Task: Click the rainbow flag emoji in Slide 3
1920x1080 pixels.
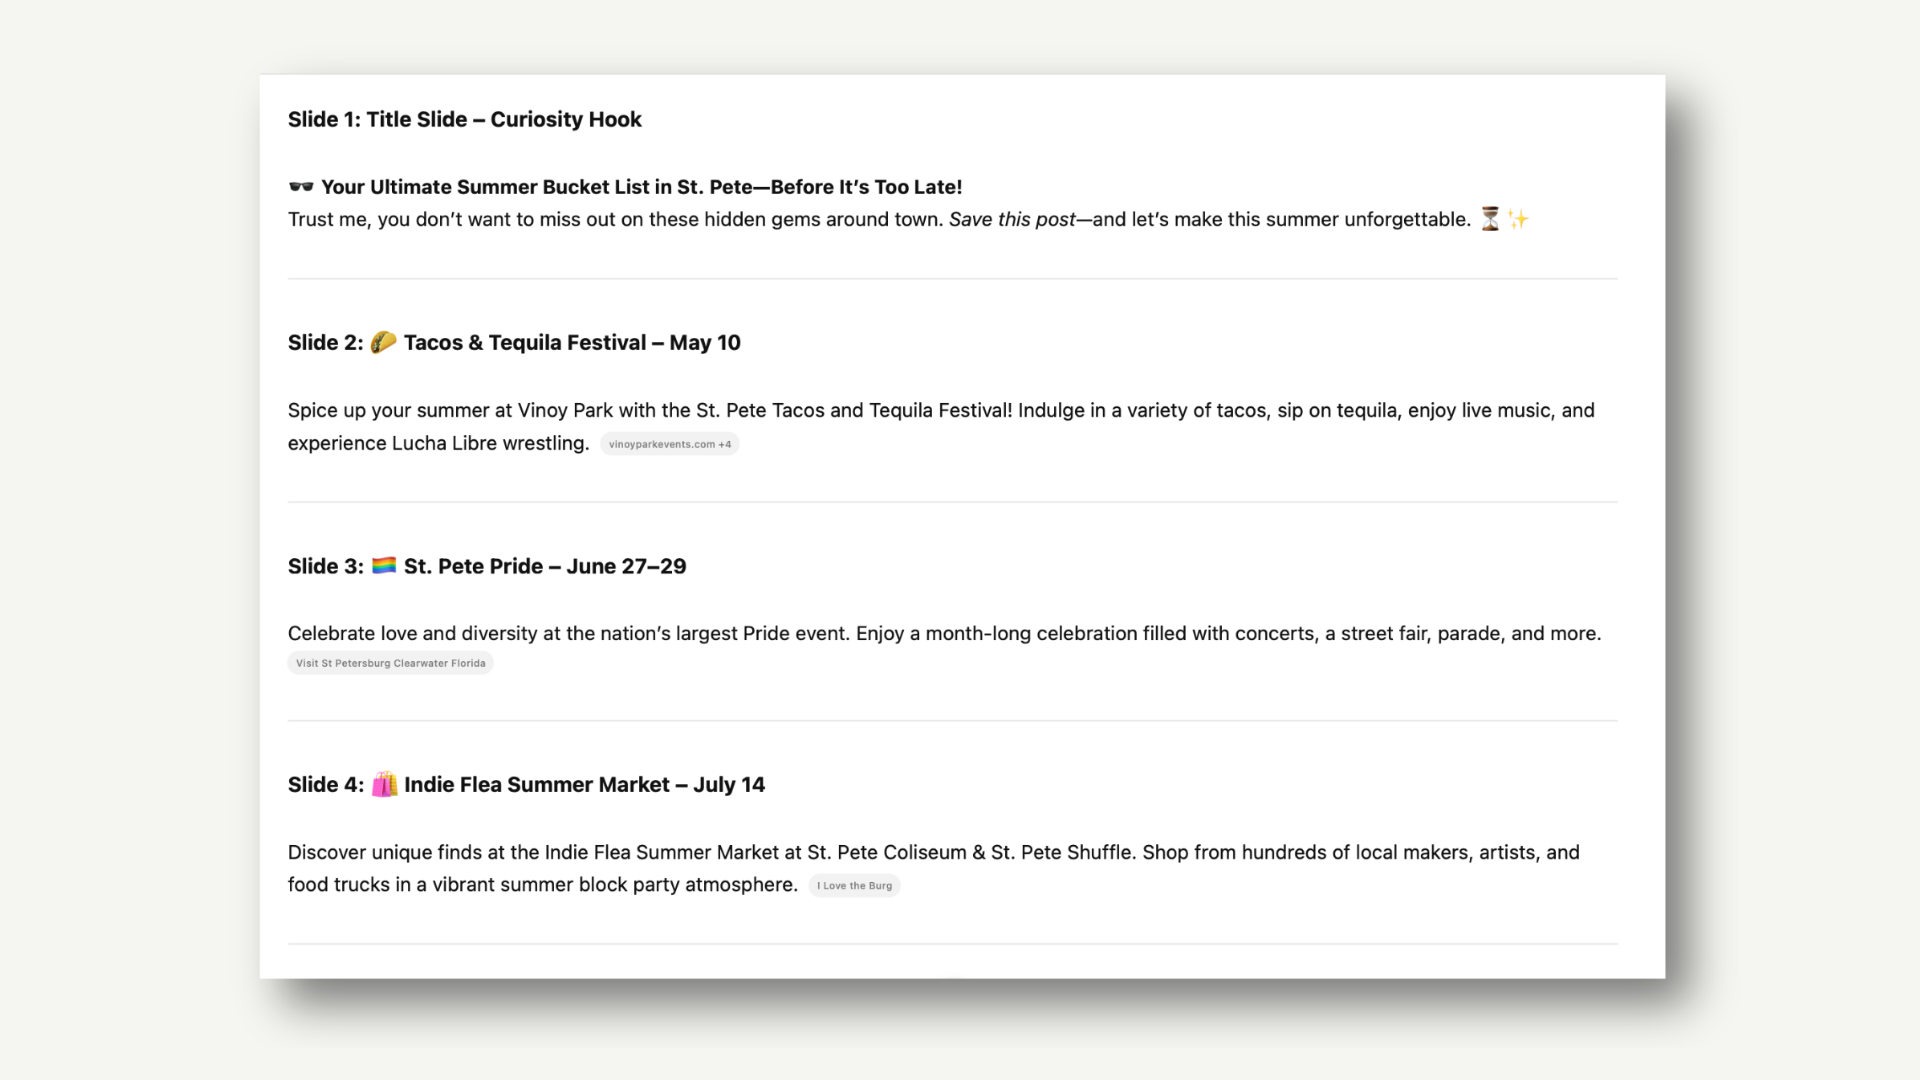Action: coord(384,566)
